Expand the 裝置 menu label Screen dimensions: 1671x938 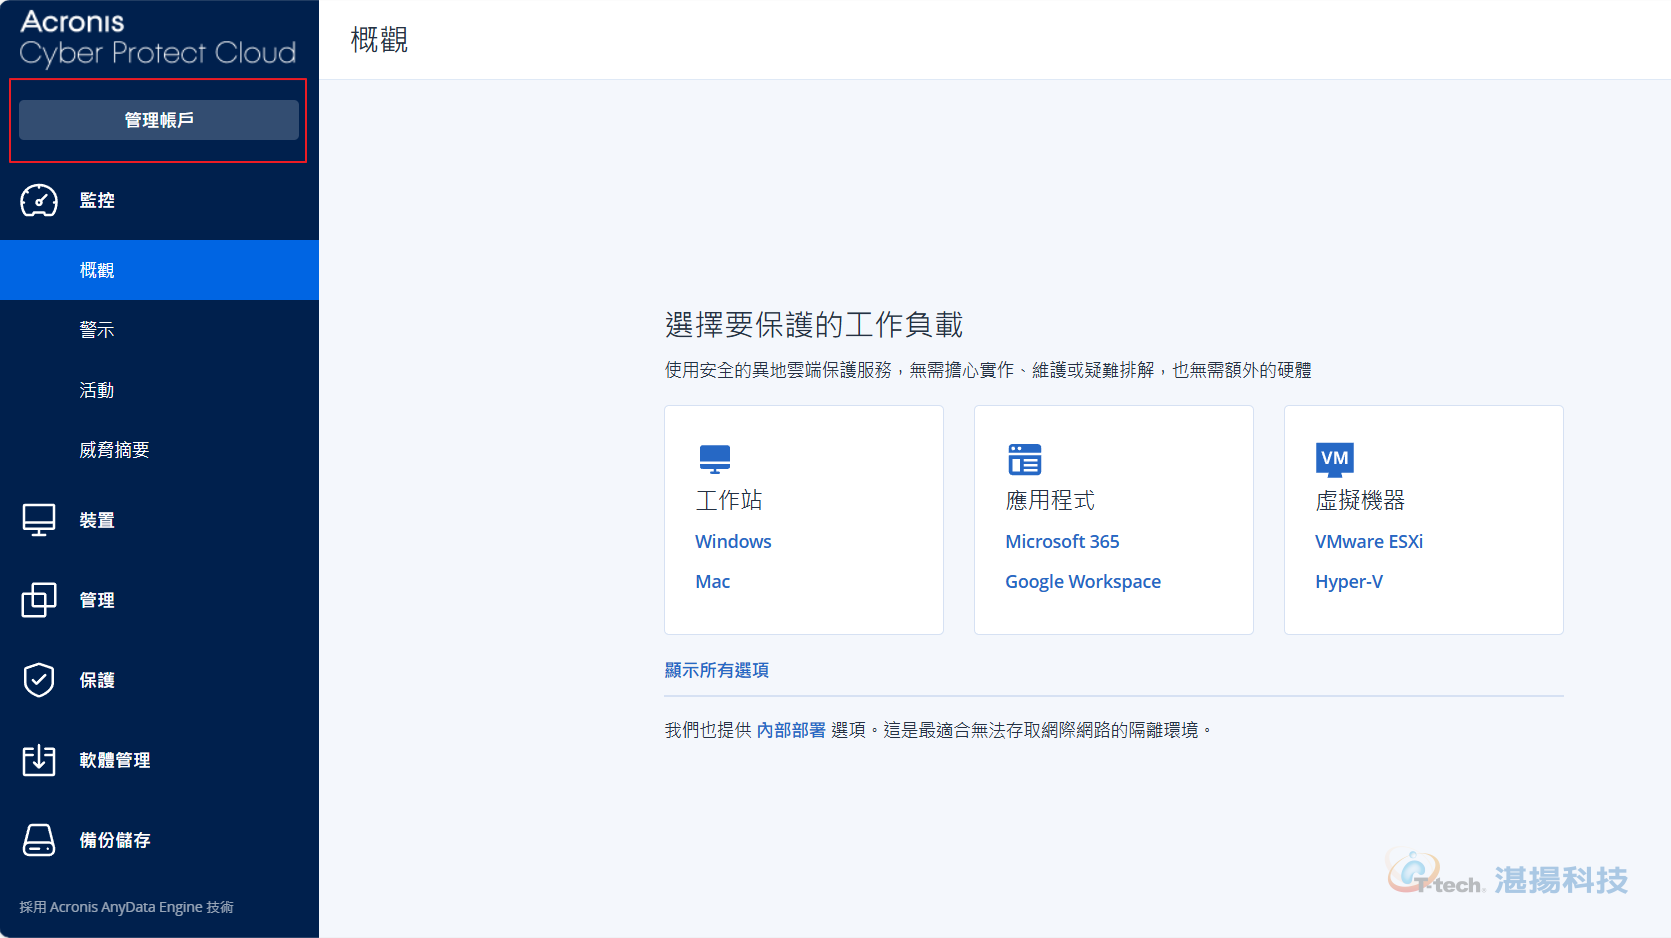point(97,520)
